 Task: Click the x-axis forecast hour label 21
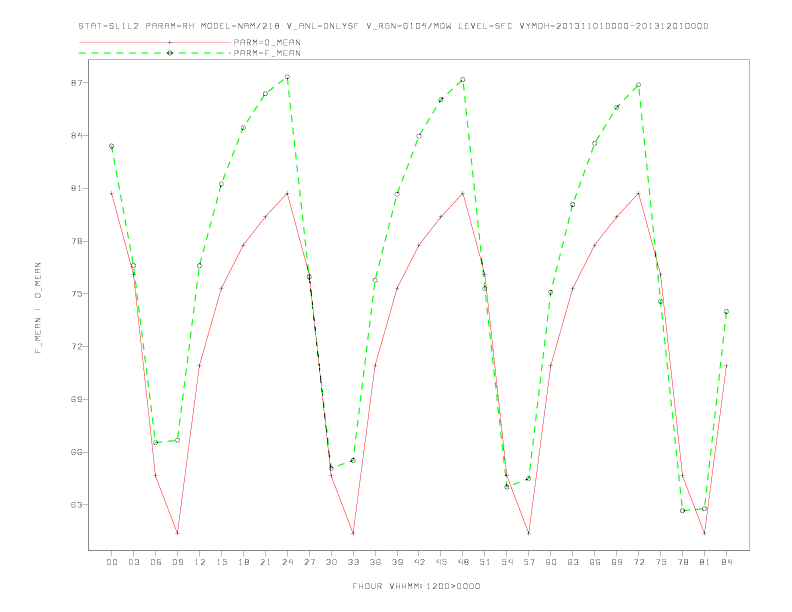(265, 562)
